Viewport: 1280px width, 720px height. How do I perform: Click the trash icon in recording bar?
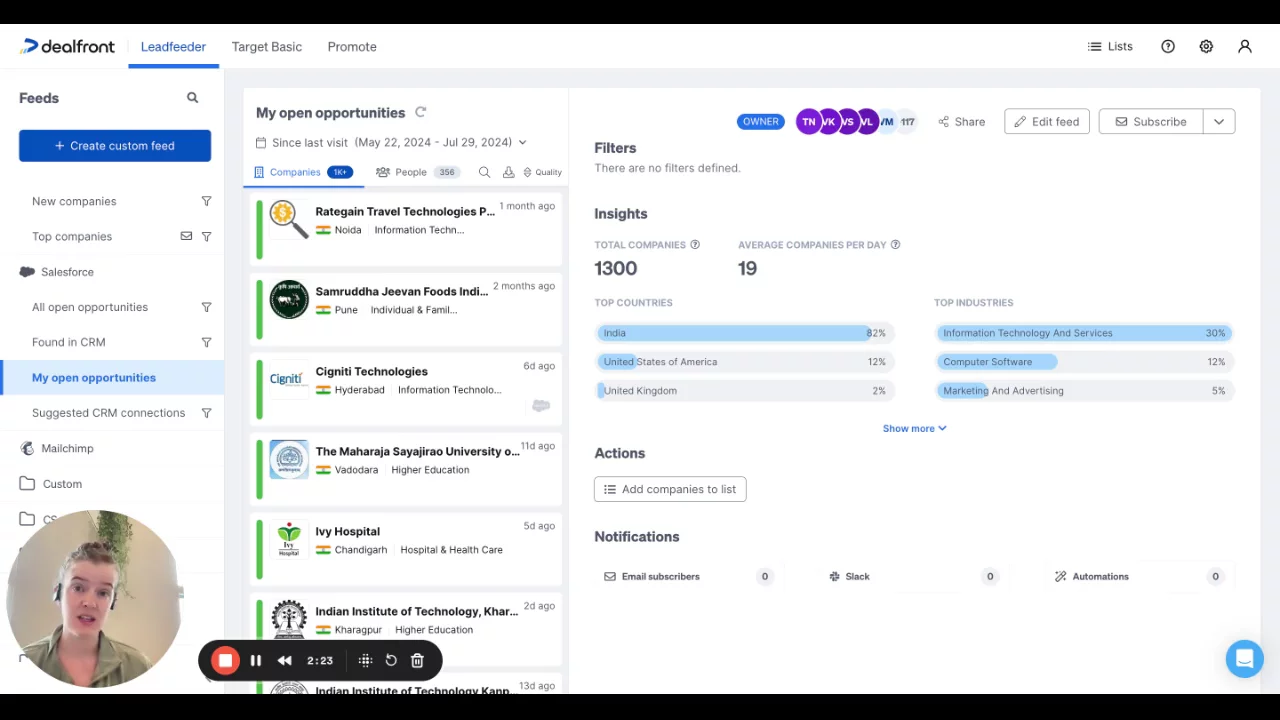click(417, 661)
